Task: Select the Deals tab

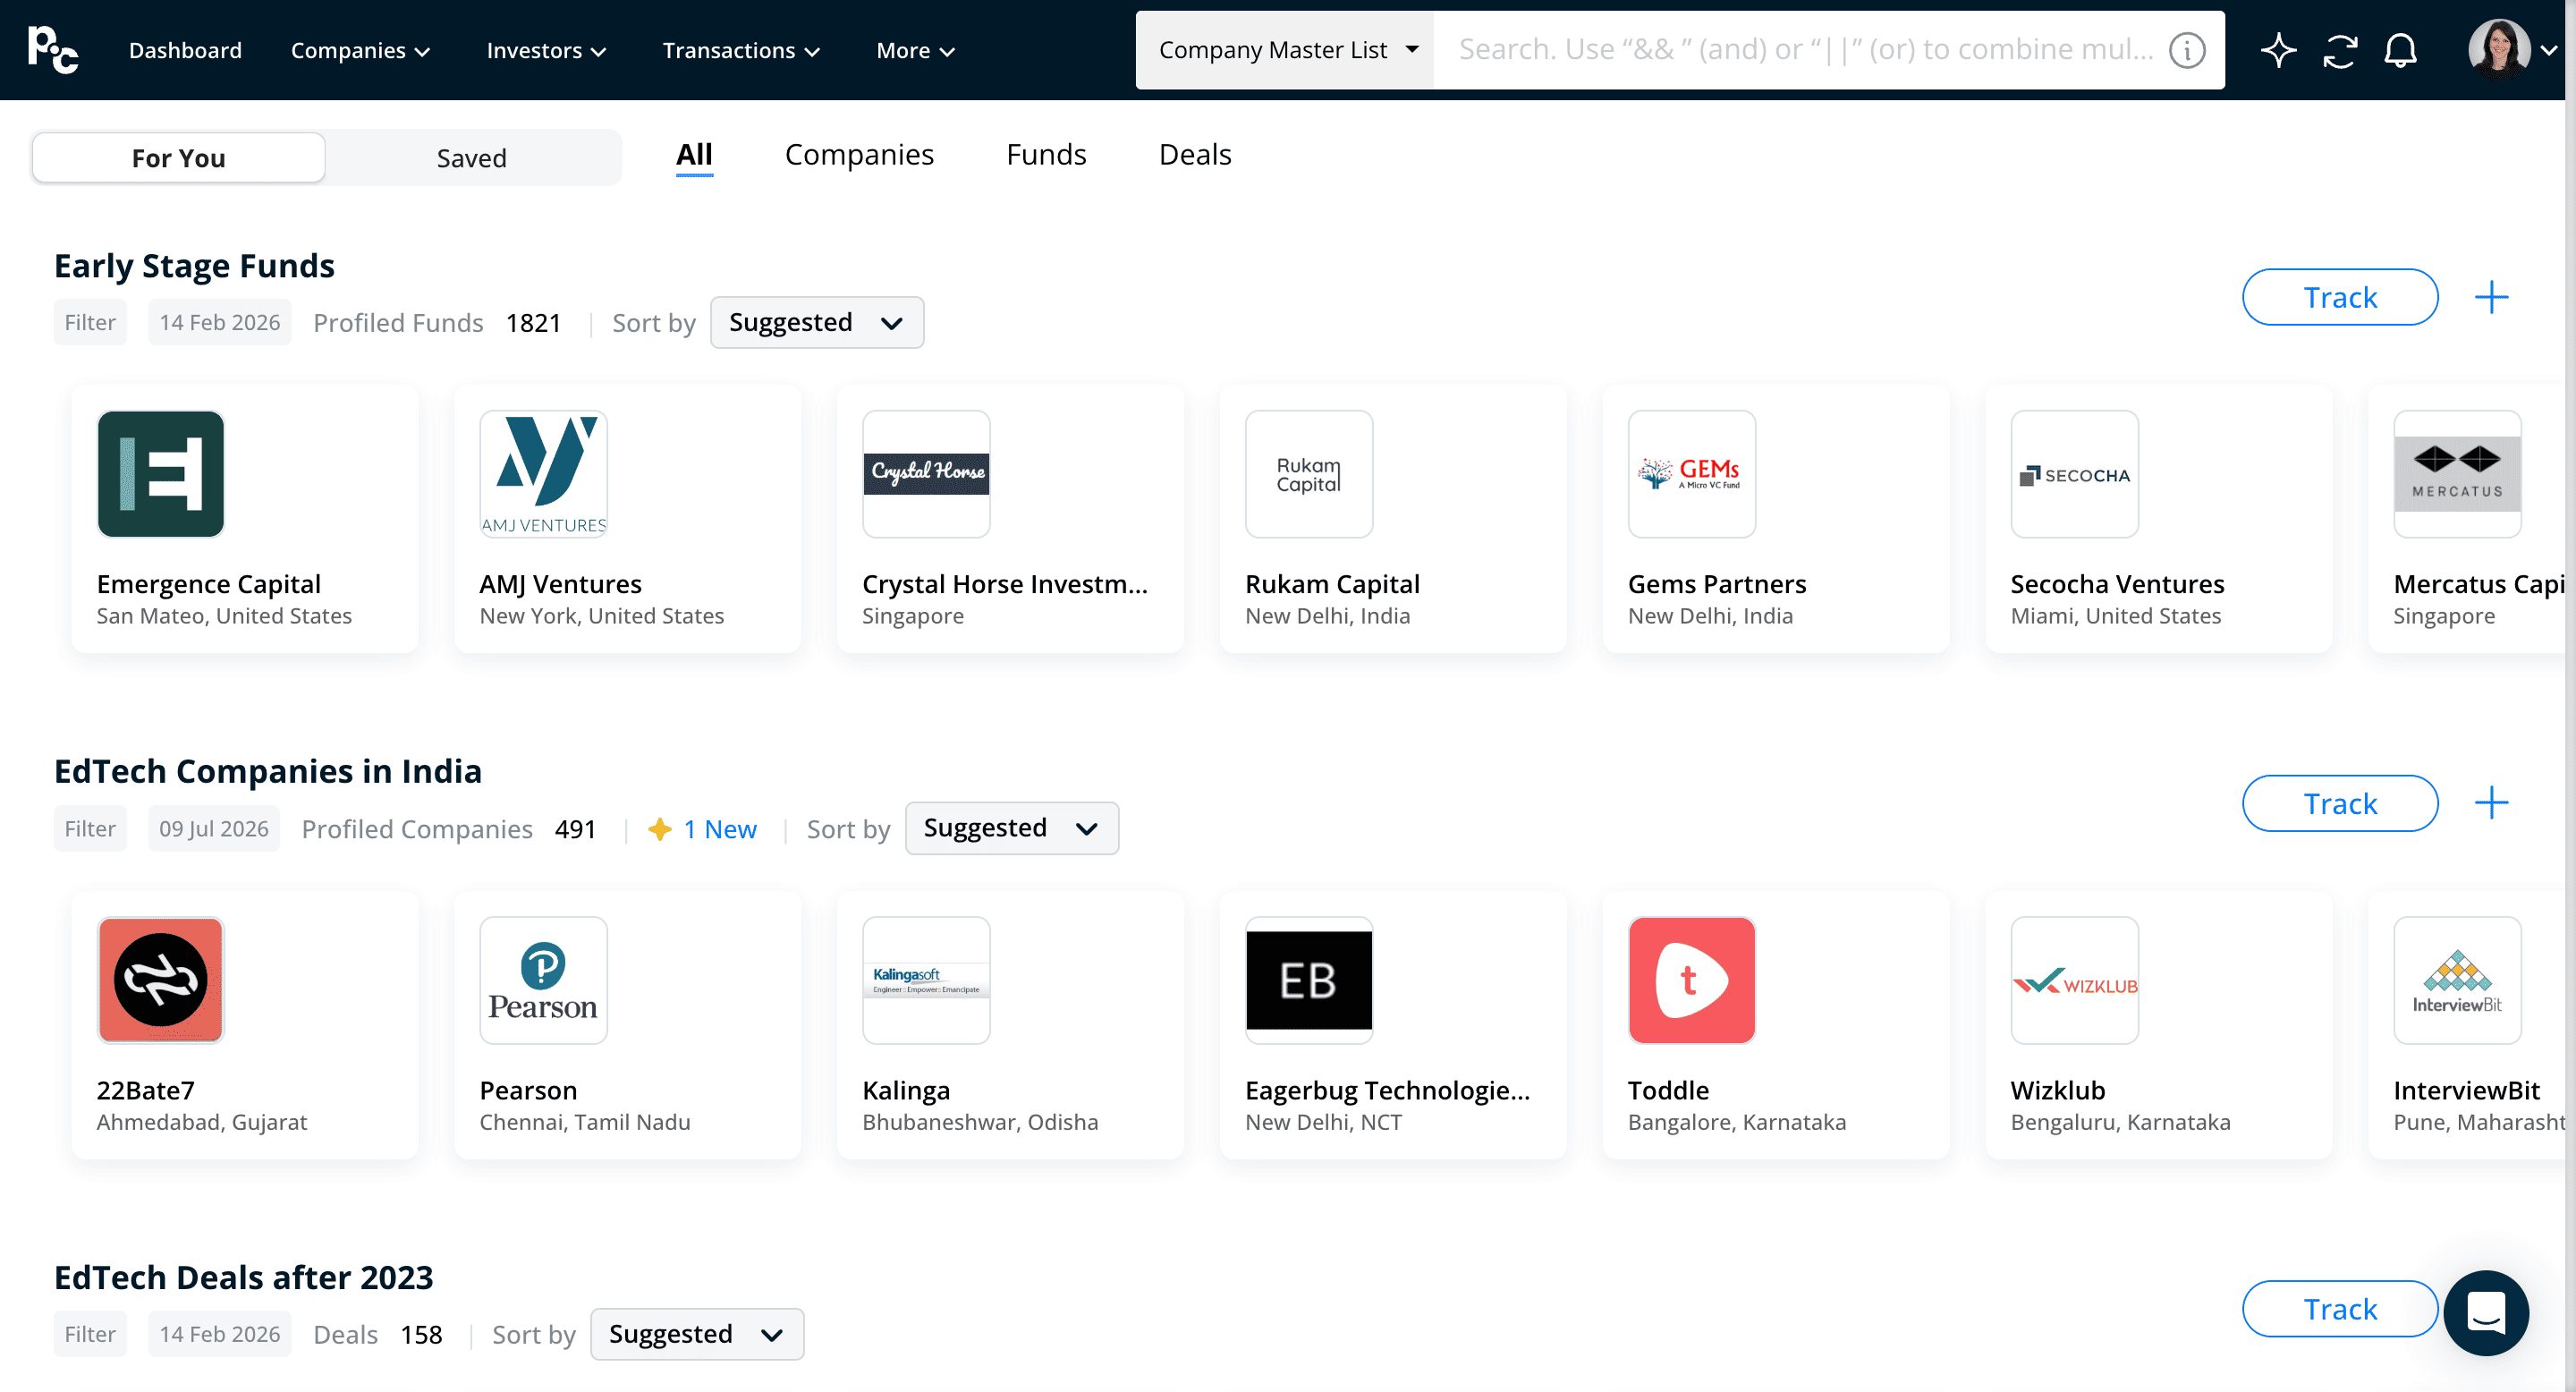Action: [1195, 155]
